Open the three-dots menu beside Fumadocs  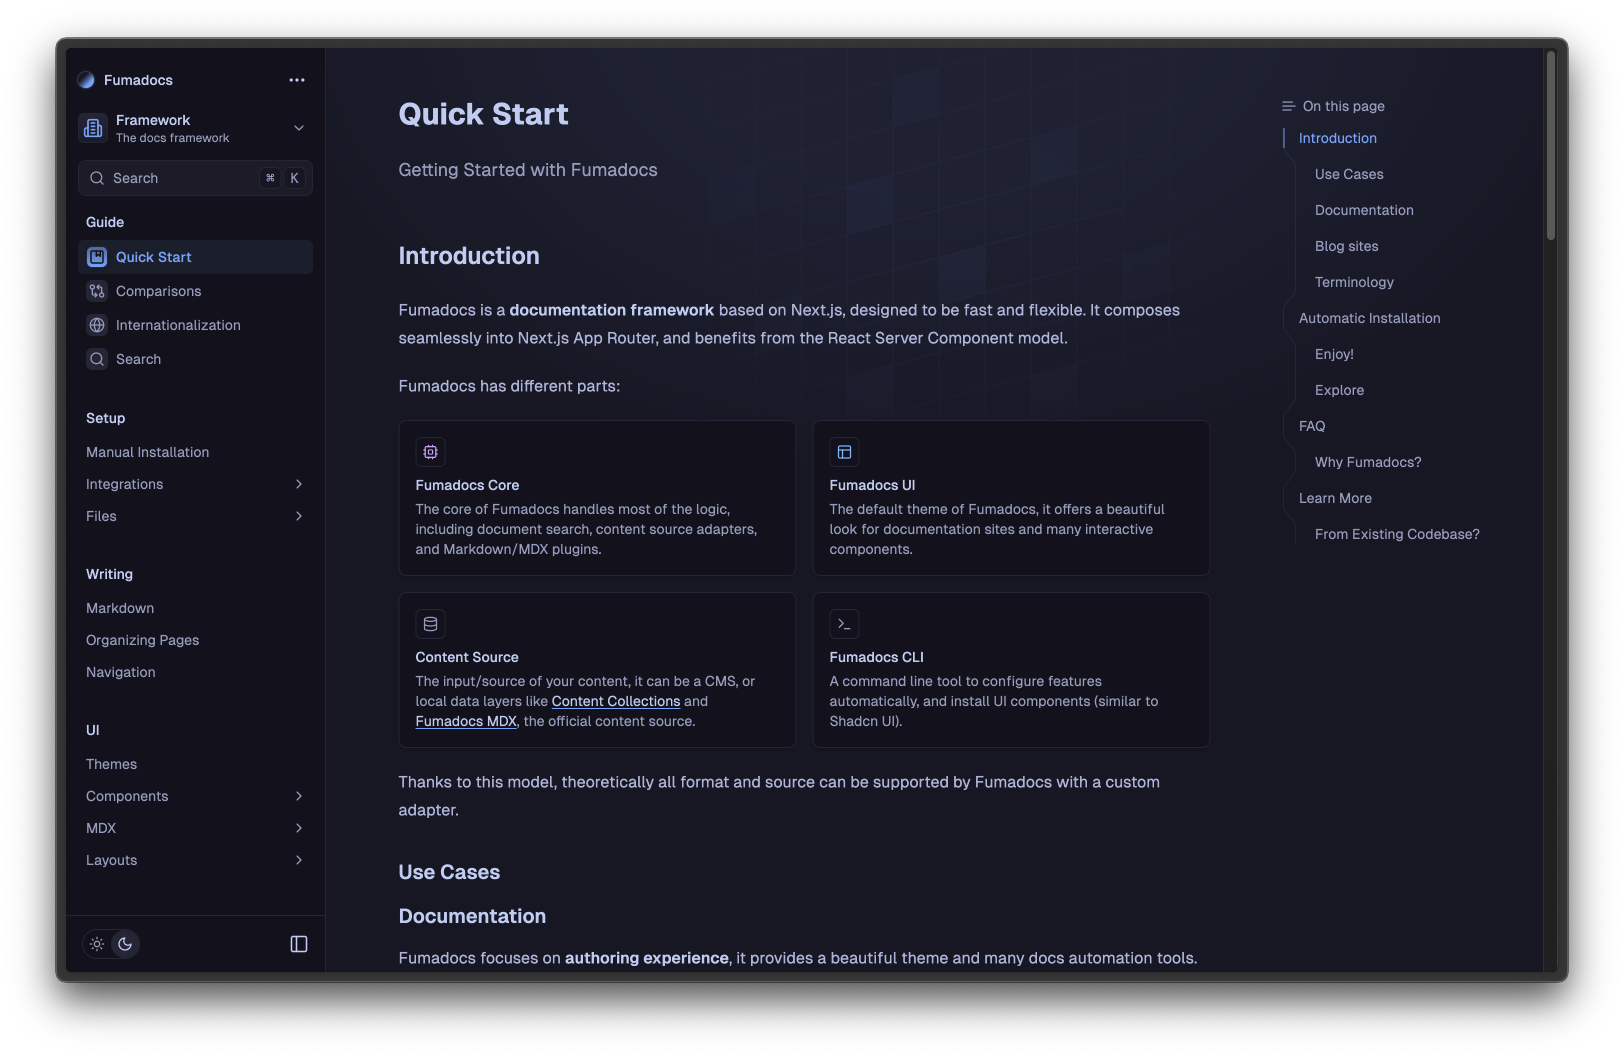(x=297, y=80)
